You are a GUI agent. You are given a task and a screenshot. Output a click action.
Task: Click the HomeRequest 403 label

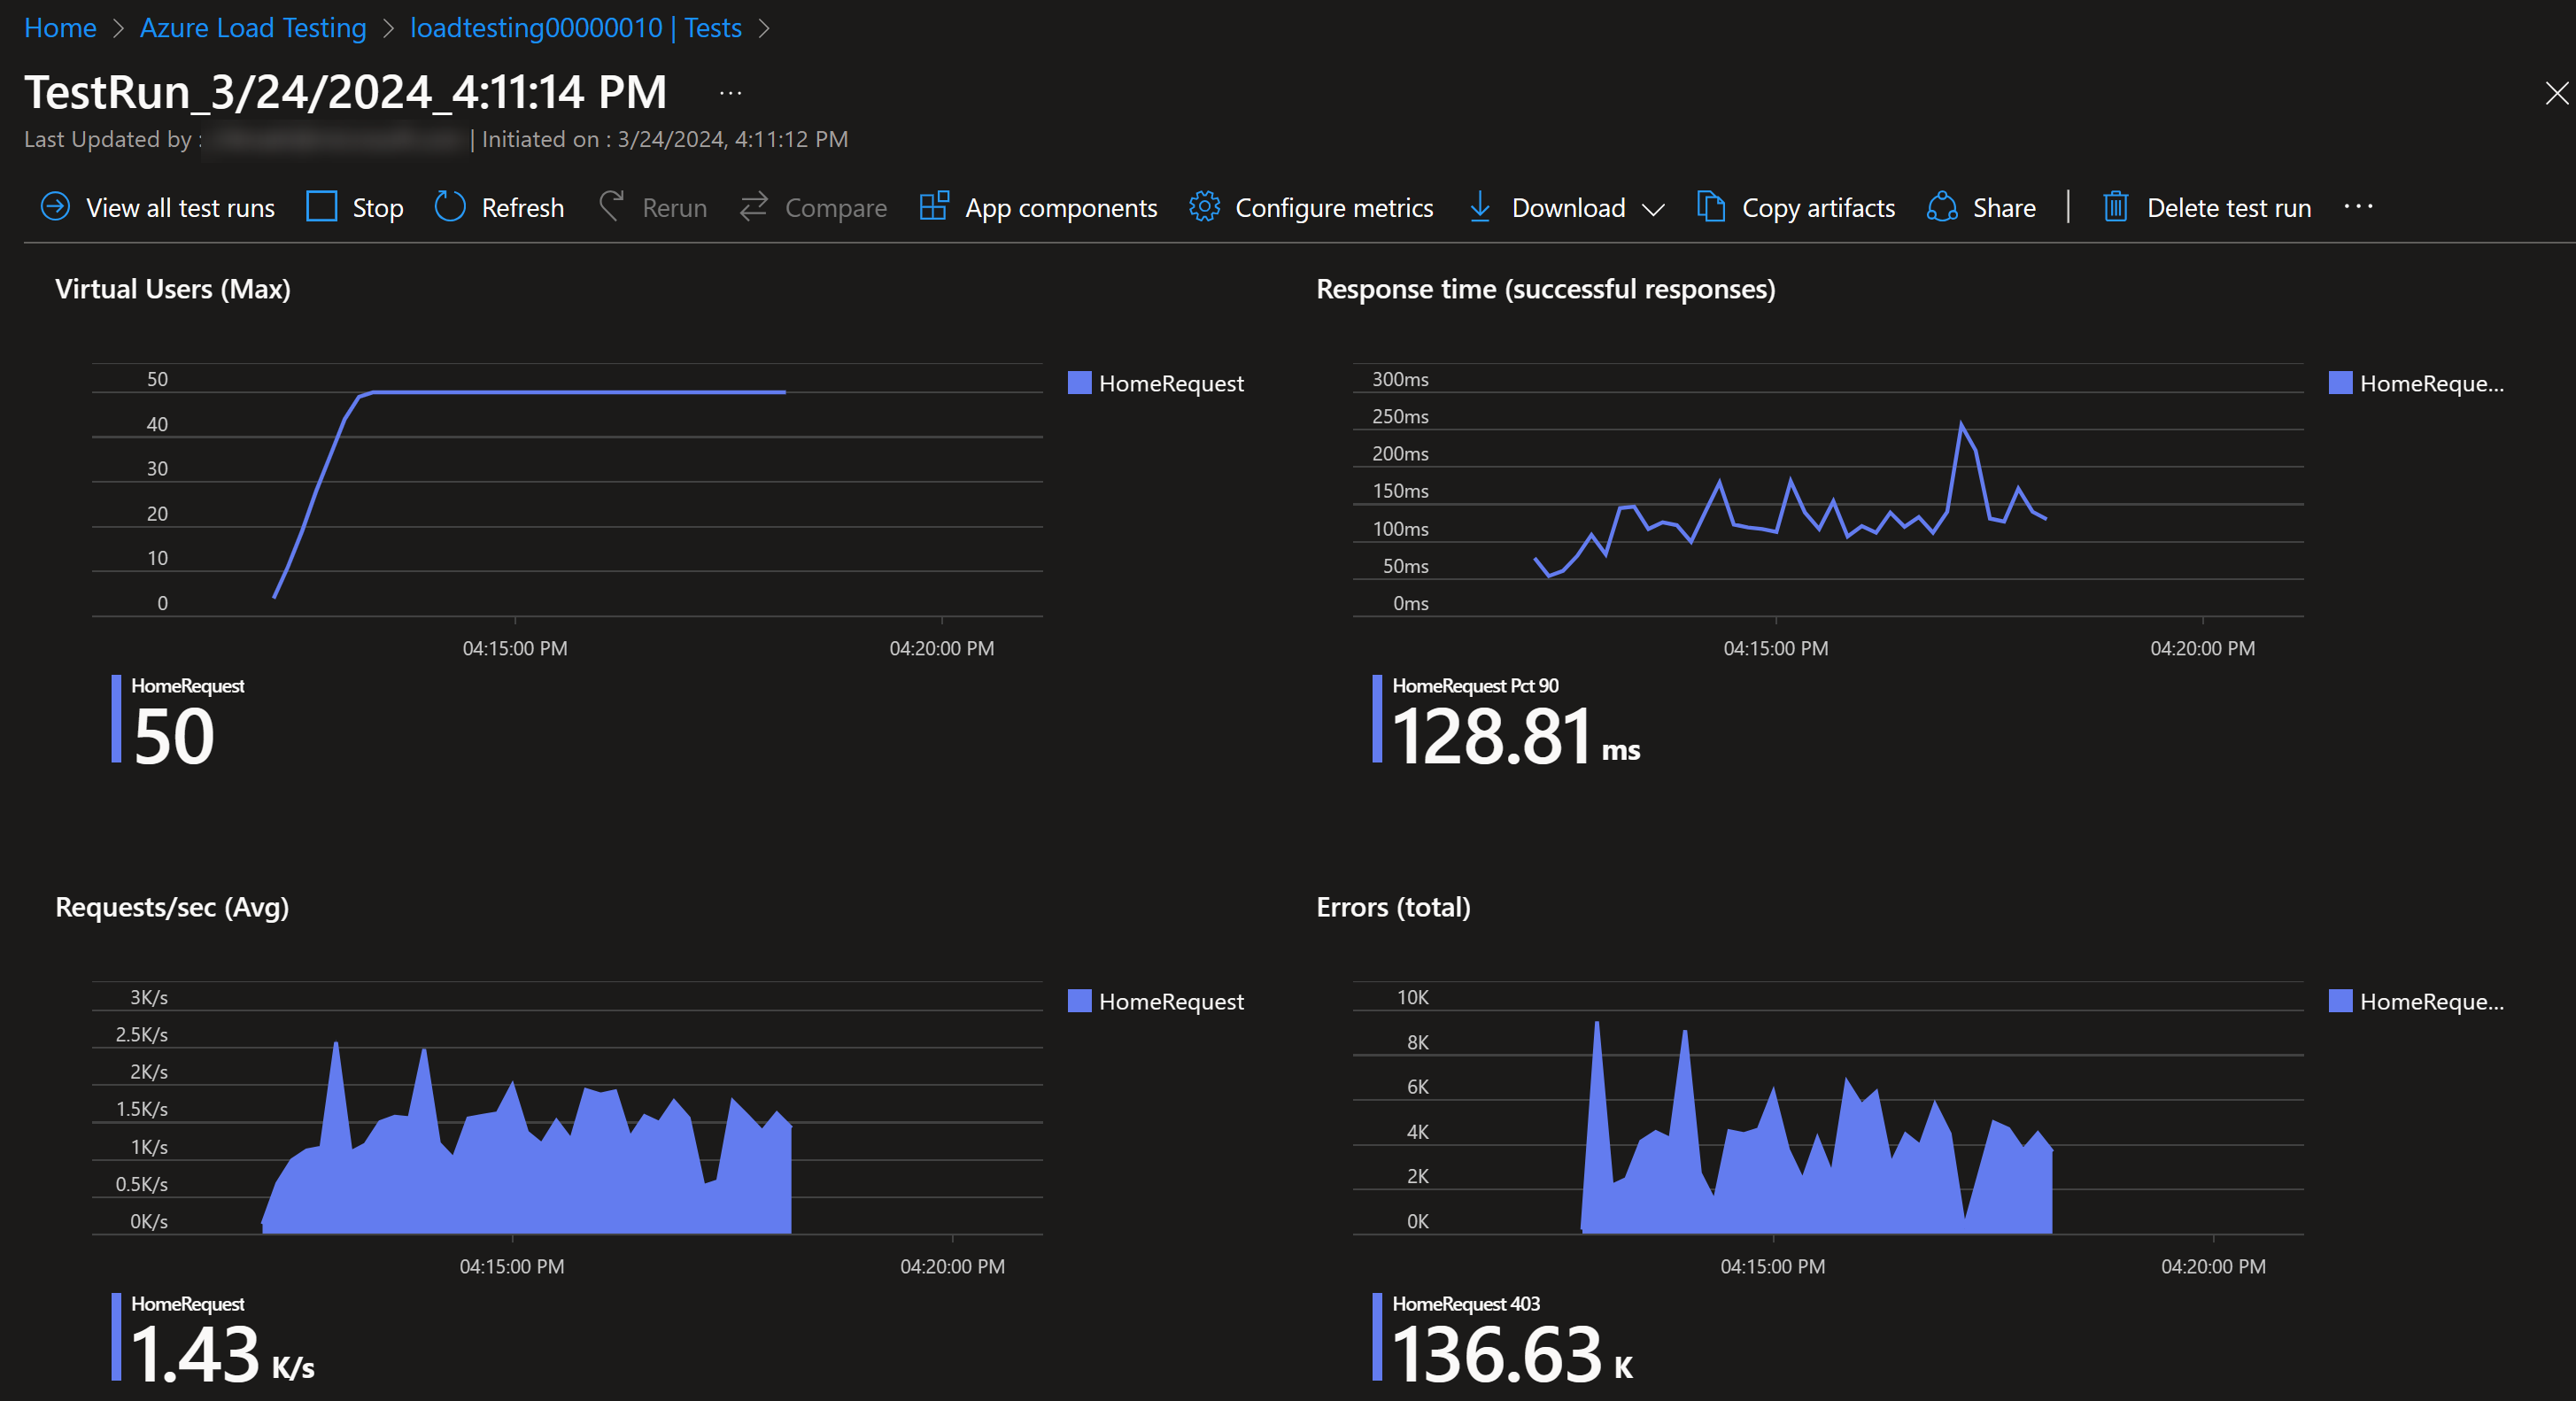click(1466, 1304)
